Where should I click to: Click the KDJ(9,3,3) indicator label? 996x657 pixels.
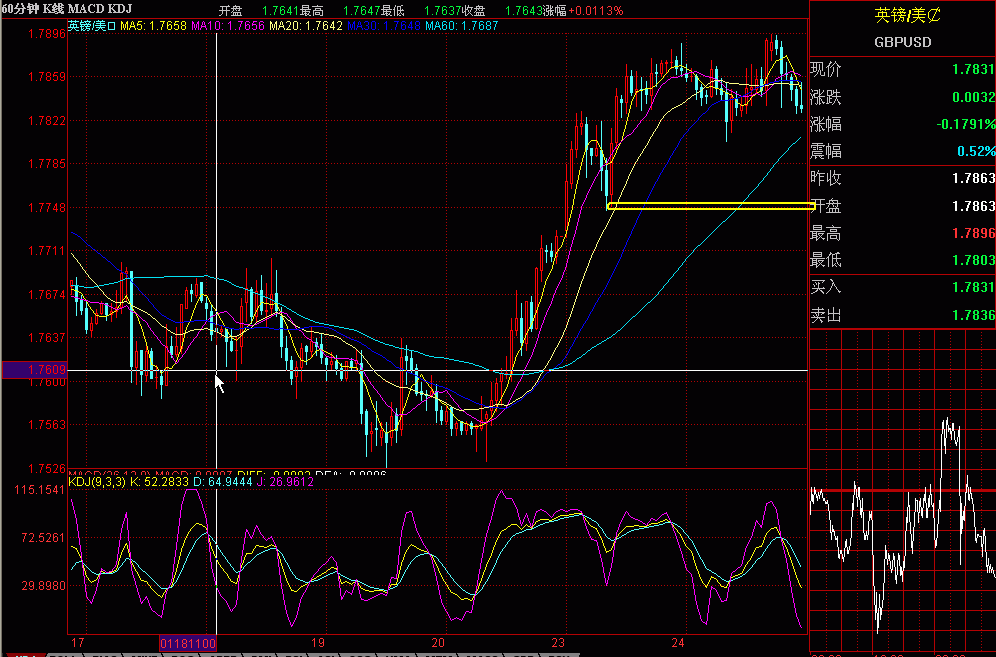click(97, 482)
